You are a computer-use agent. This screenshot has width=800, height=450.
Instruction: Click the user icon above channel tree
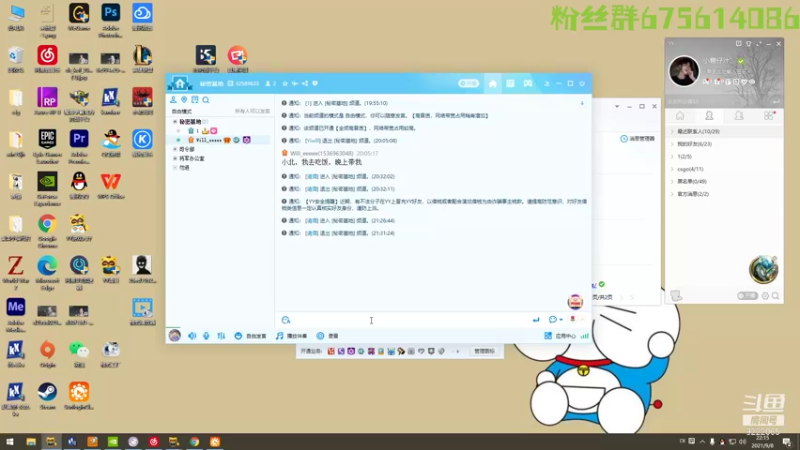[x=173, y=100]
